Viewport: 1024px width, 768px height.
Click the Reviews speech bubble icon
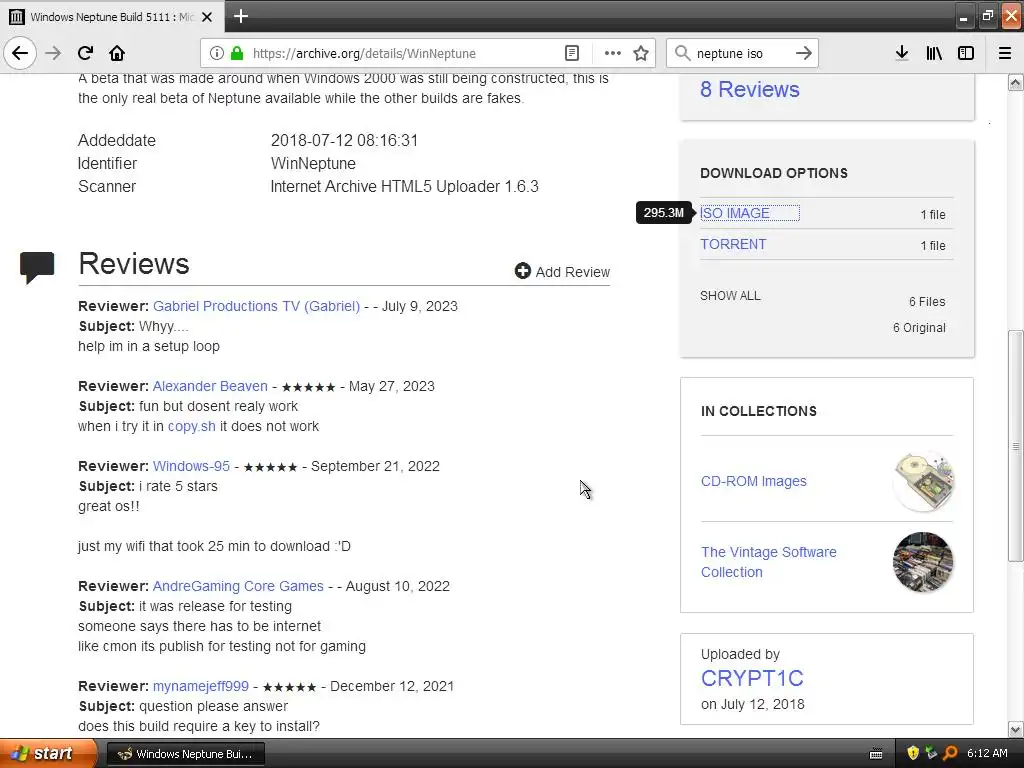click(x=37, y=267)
